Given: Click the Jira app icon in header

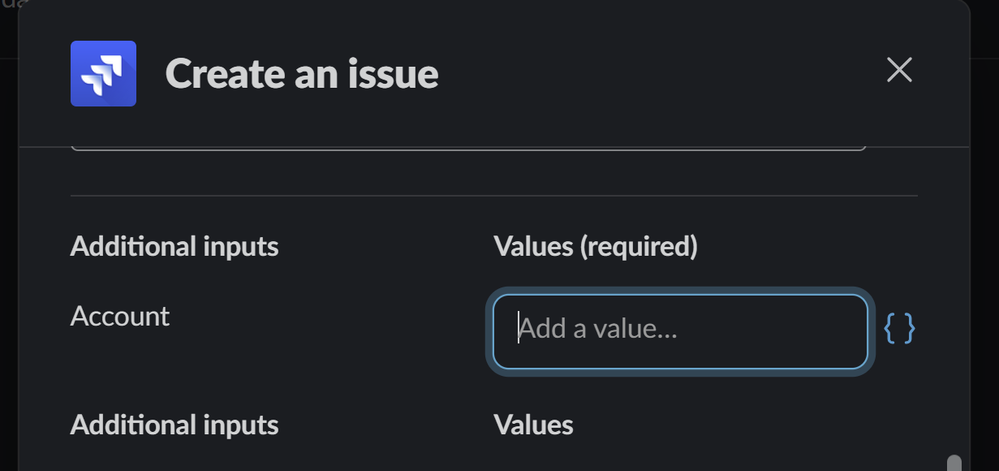Looking at the screenshot, I should pyautogui.click(x=103, y=73).
